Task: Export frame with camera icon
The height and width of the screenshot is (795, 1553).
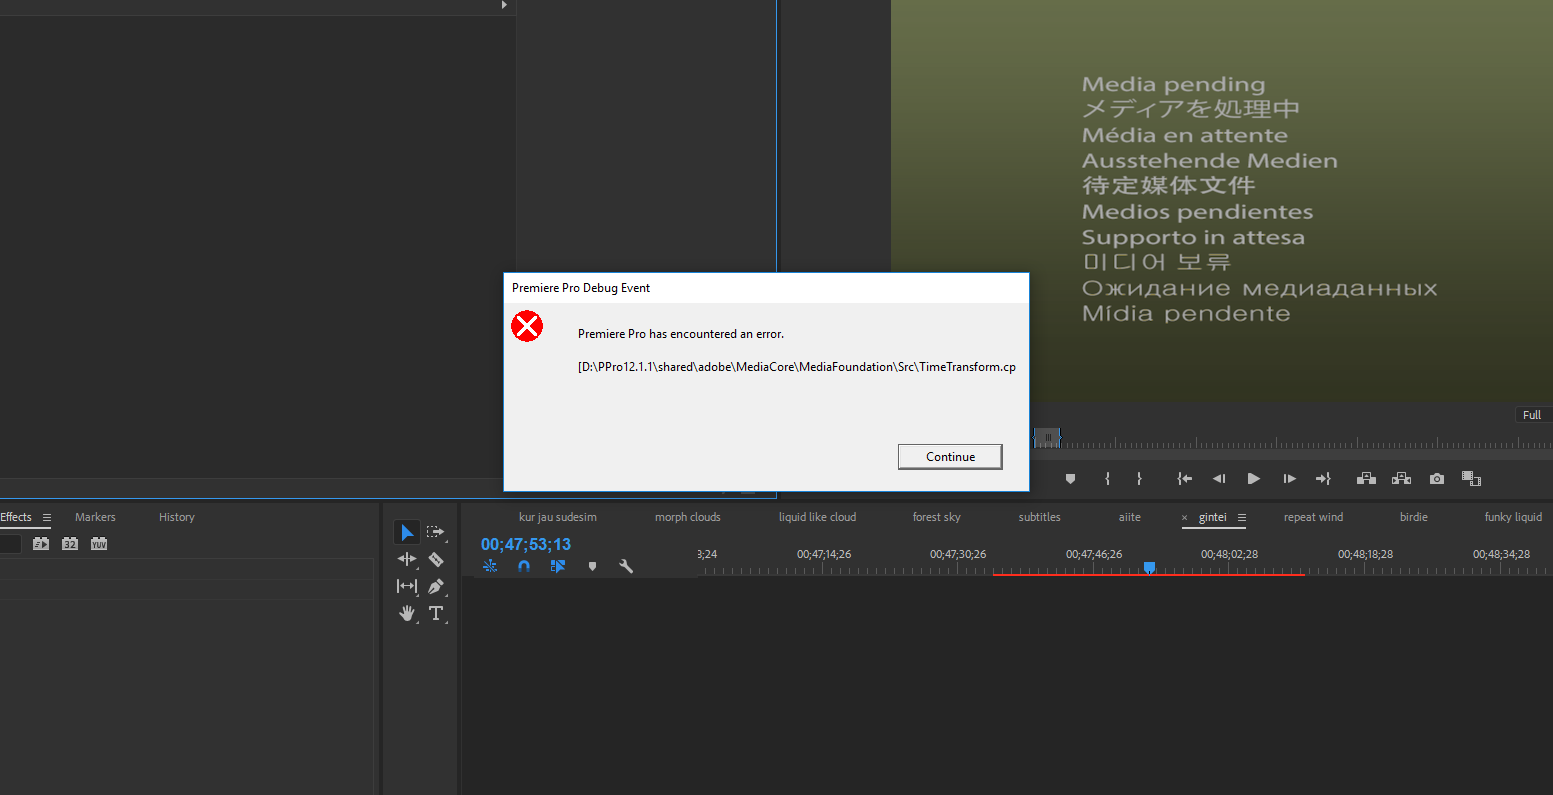Action: (1437, 479)
